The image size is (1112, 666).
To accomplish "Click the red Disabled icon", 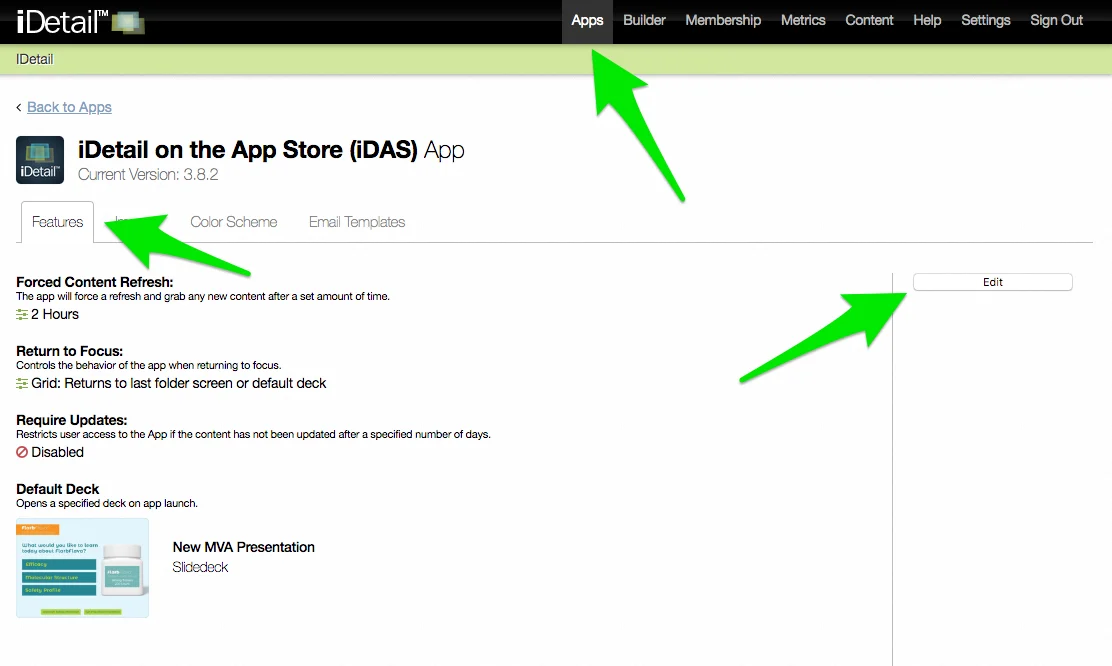I will 22,452.
